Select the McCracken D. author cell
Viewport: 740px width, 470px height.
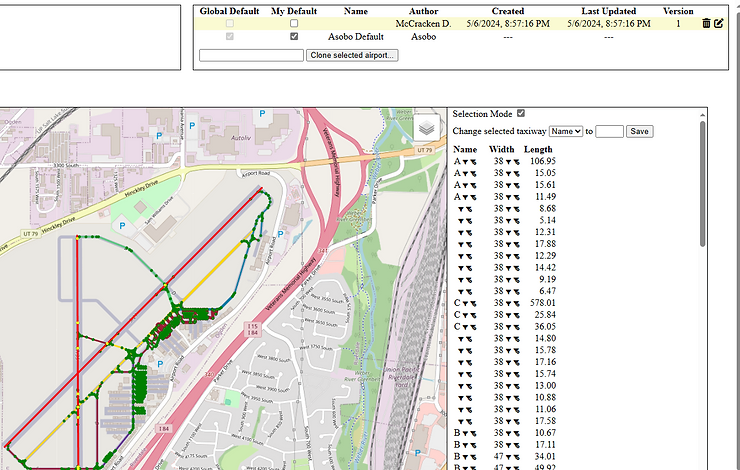[423, 23]
